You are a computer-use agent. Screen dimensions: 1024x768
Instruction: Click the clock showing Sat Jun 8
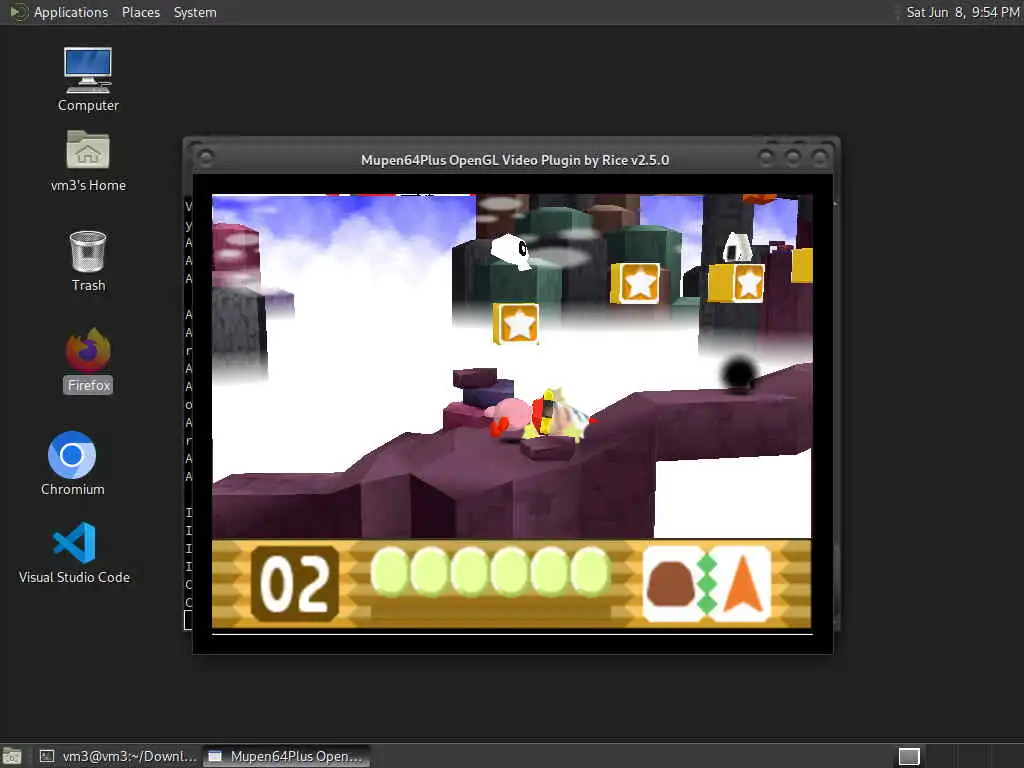[x=963, y=12]
